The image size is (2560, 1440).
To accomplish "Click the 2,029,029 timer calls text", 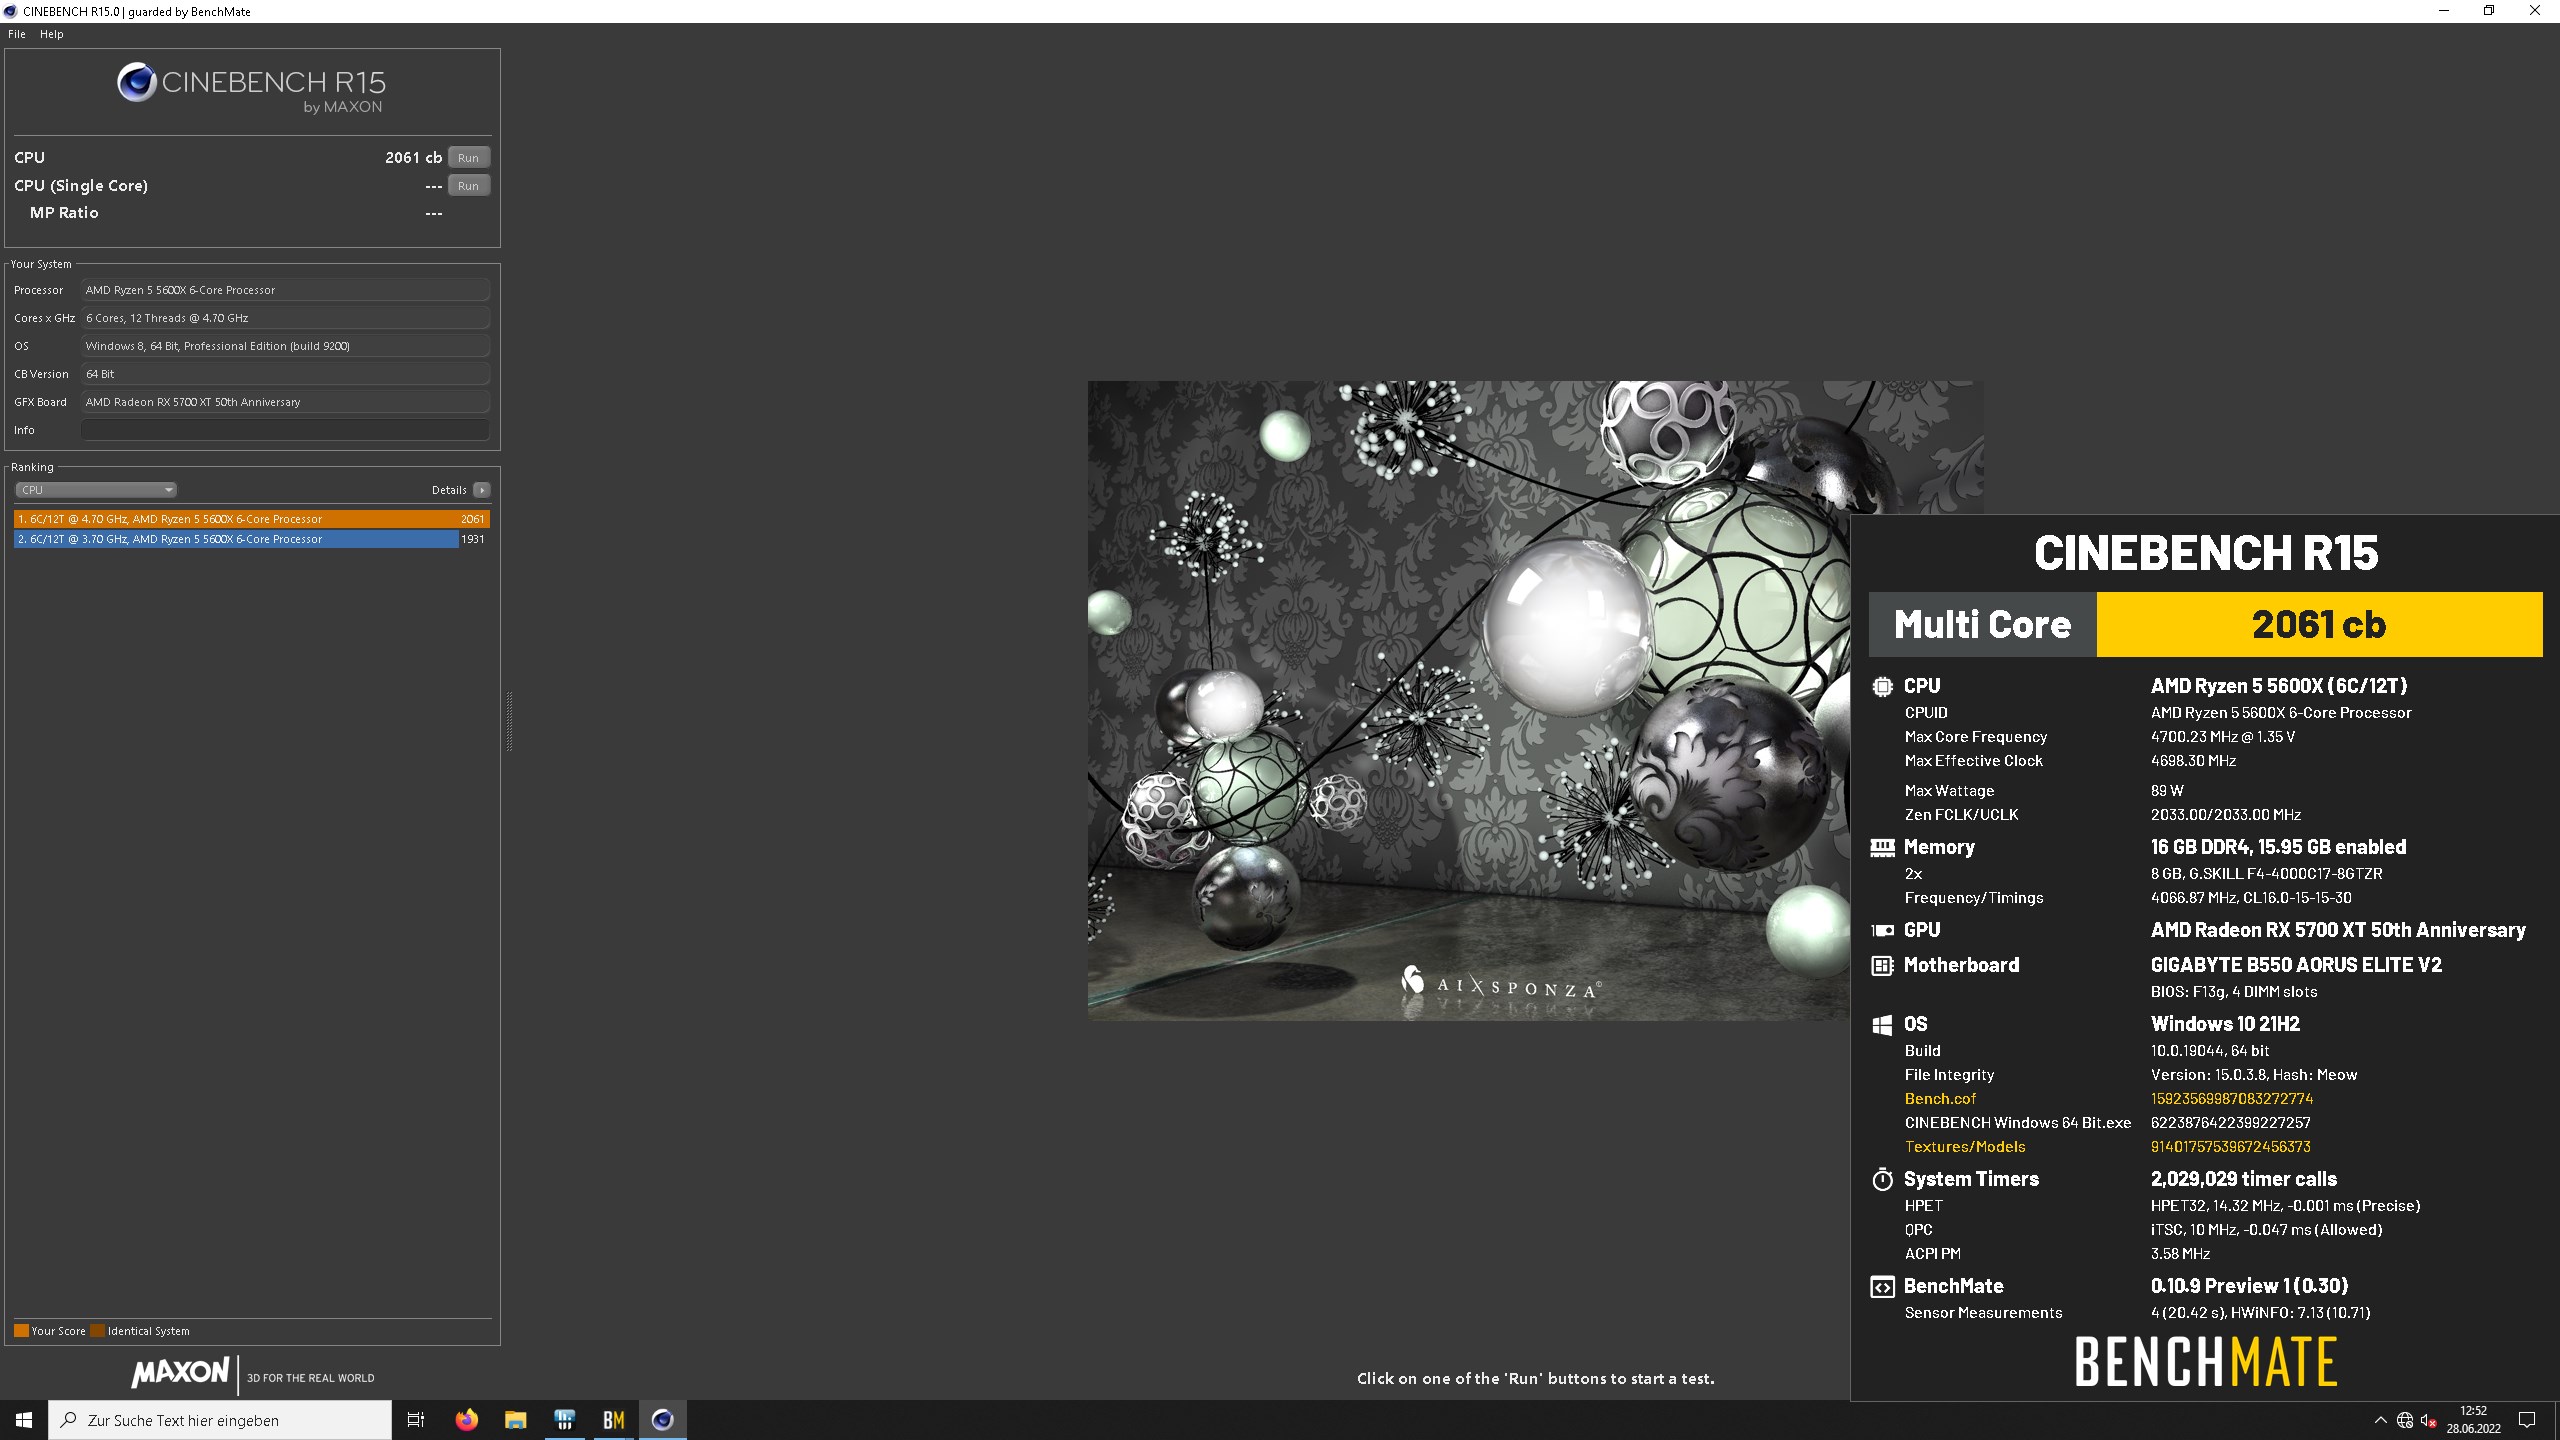I will point(2244,1179).
